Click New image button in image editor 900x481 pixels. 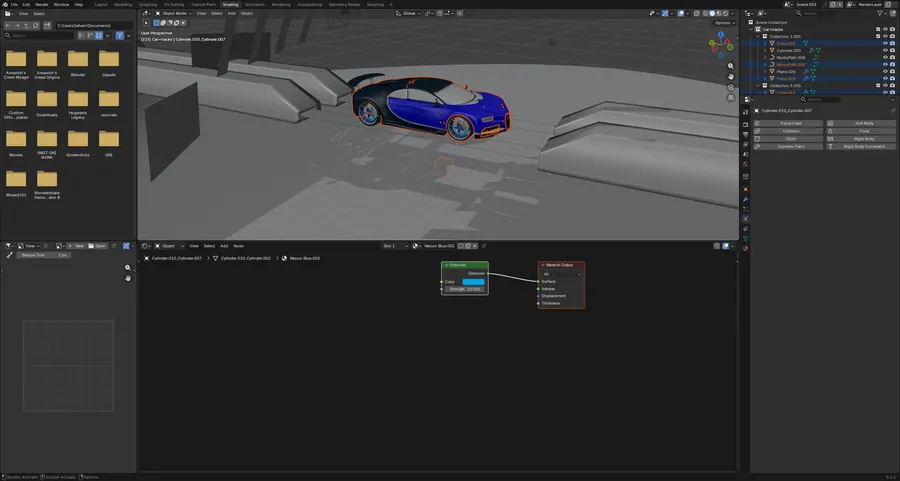(76, 246)
